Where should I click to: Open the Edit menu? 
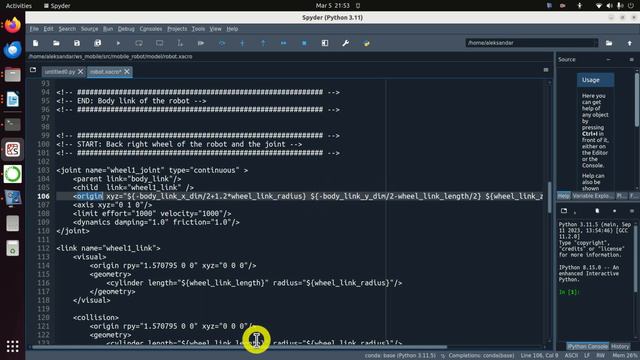coord(49,29)
